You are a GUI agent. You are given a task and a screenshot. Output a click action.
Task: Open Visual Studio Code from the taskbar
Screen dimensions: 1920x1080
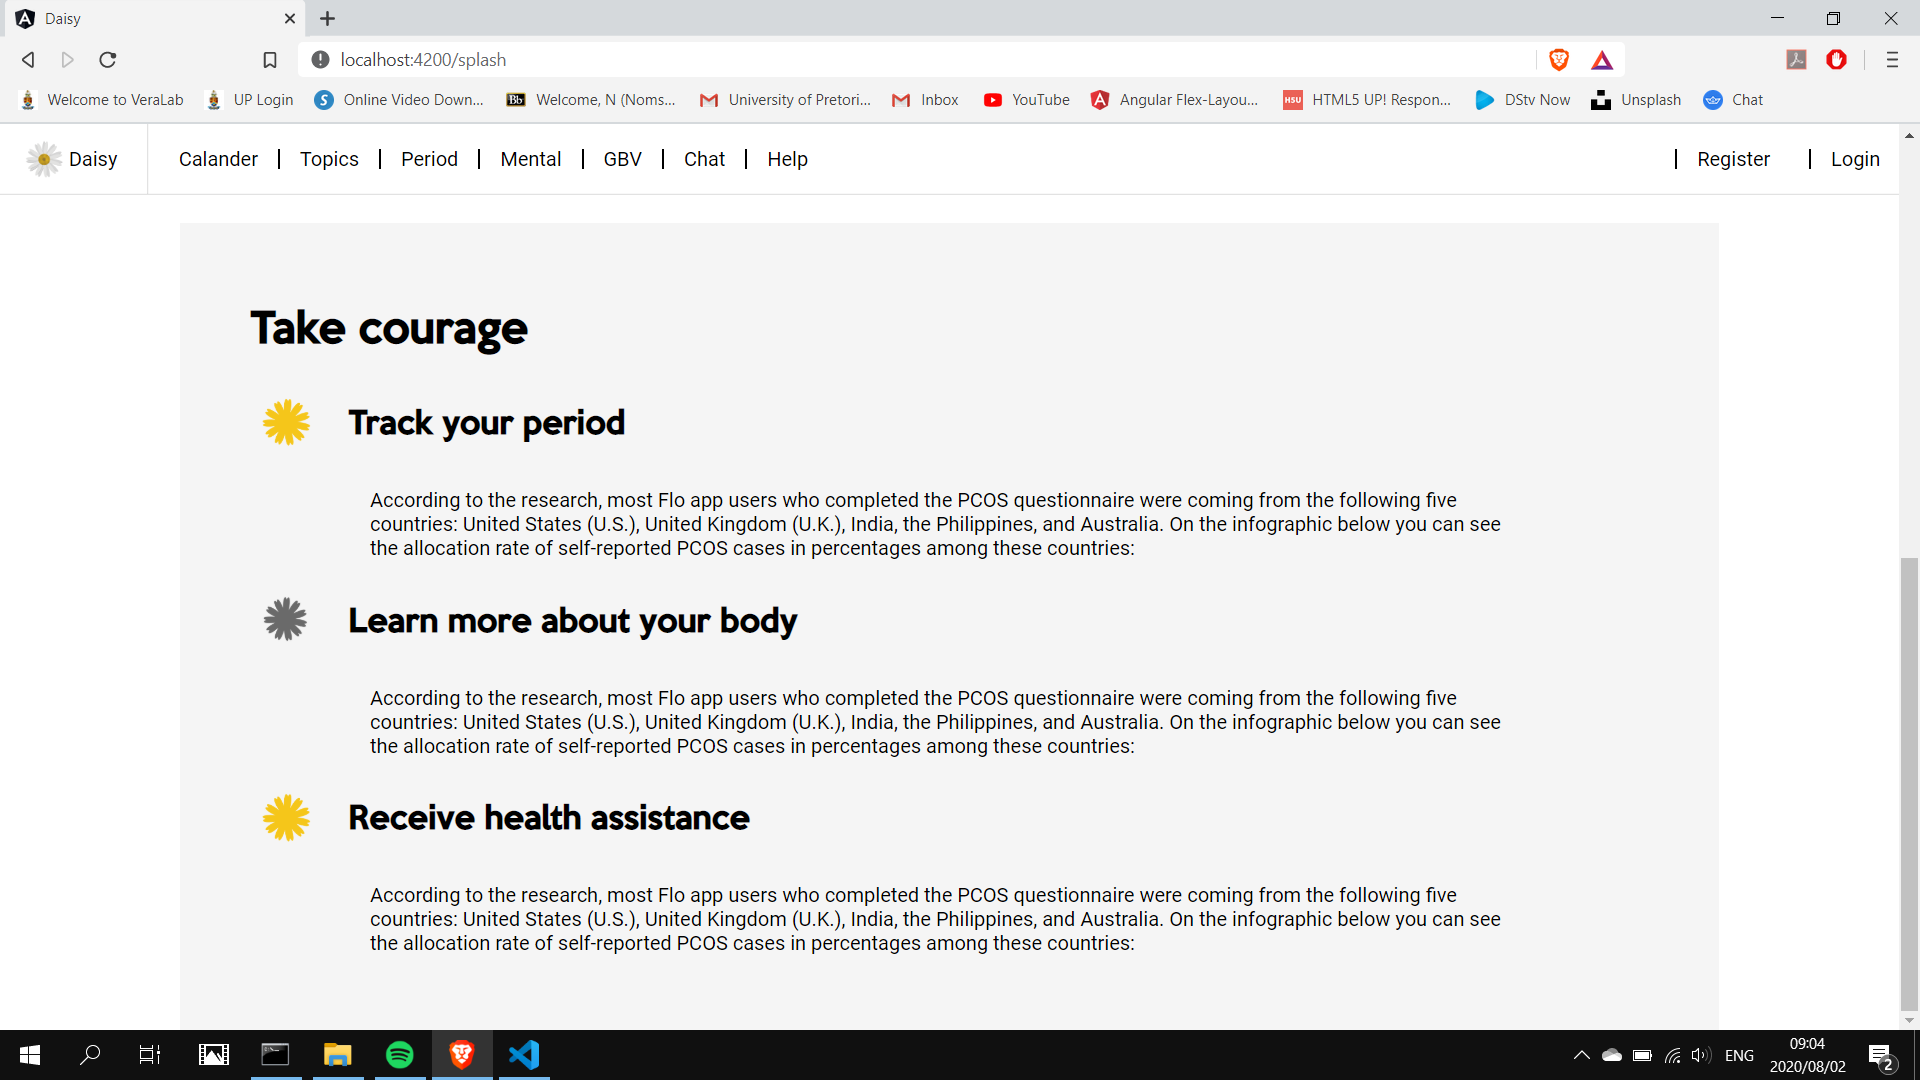[x=524, y=1055]
